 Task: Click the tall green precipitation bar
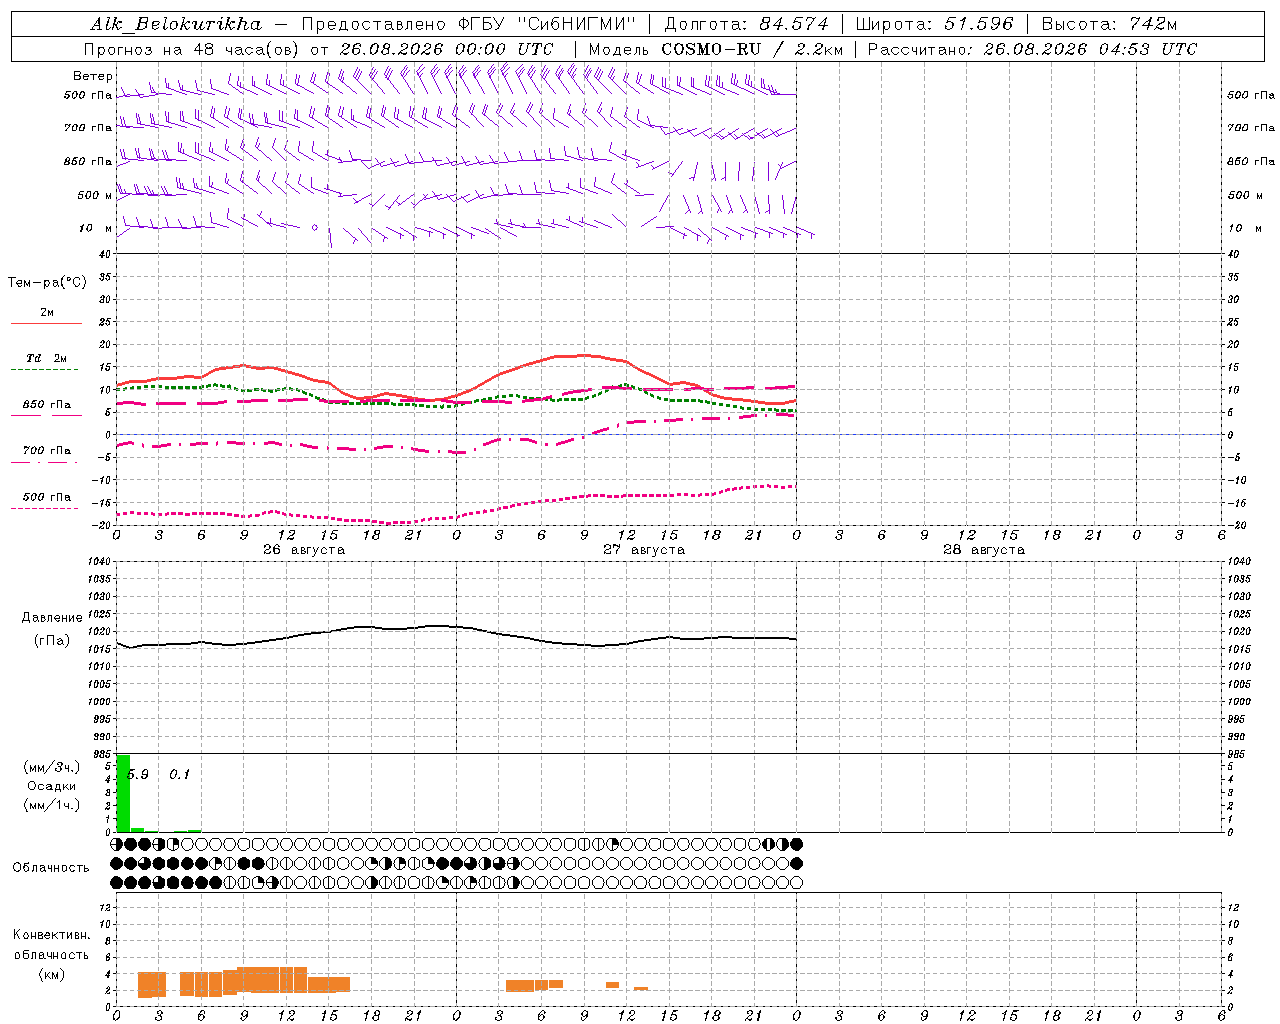pos(124,793)
